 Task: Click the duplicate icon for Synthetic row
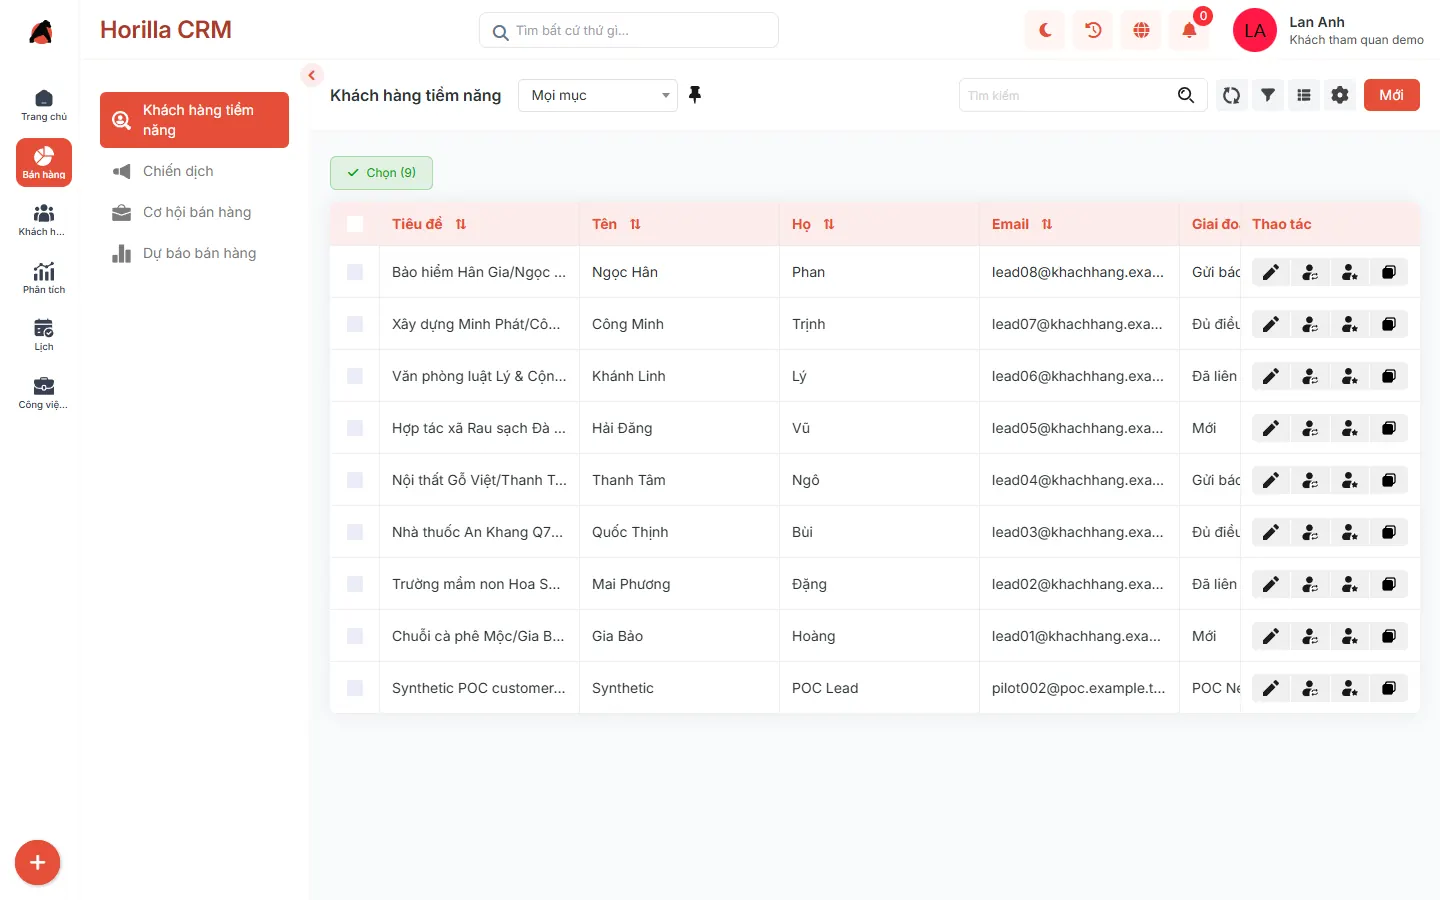(x=1389, y=688)
